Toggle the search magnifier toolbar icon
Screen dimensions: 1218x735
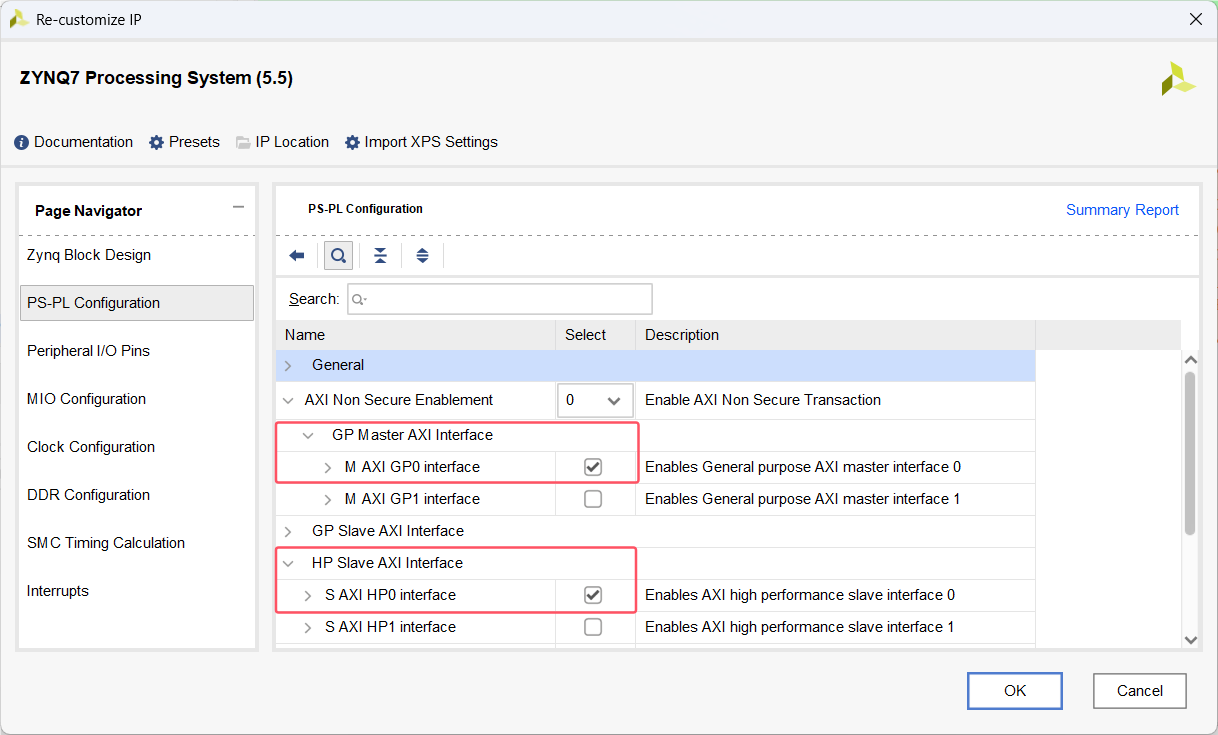(338, 256)
